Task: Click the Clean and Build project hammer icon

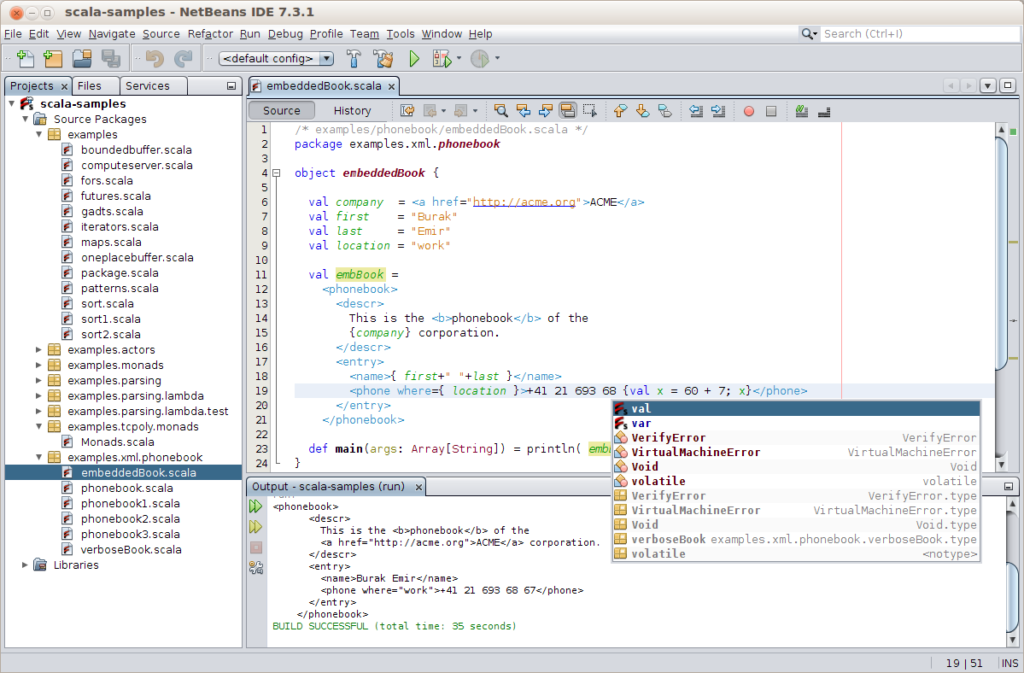Action: [383, 58]
